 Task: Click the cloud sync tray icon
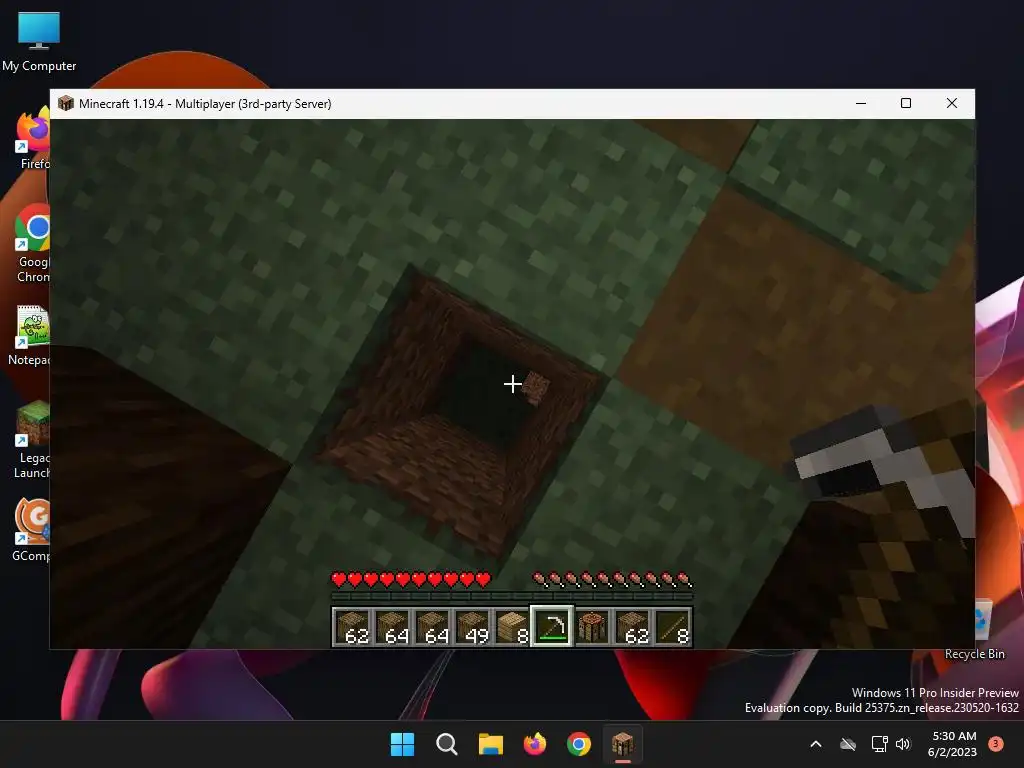coord(848,744)
